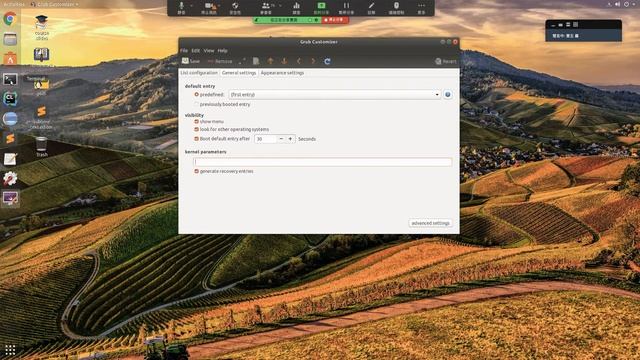640x360 pixels.
Task: Open Ubuntu Software from the dock
Action: tap(10, 59)
